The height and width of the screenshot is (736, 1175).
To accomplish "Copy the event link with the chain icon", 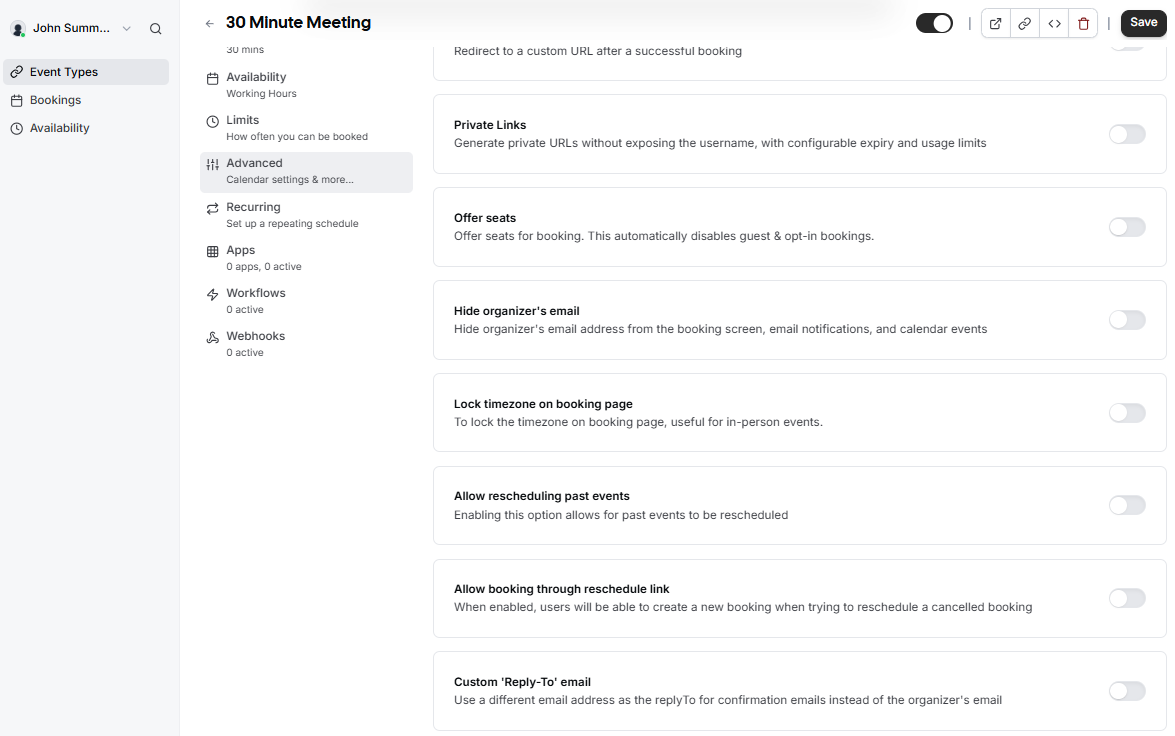I will click(x=1024, y=23).
